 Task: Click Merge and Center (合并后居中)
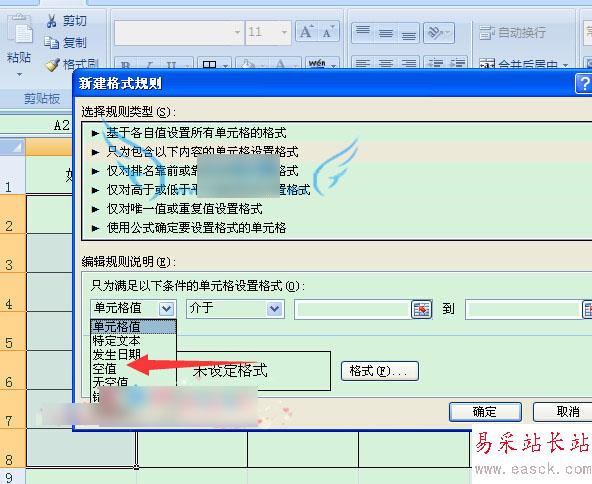point(519,64)
